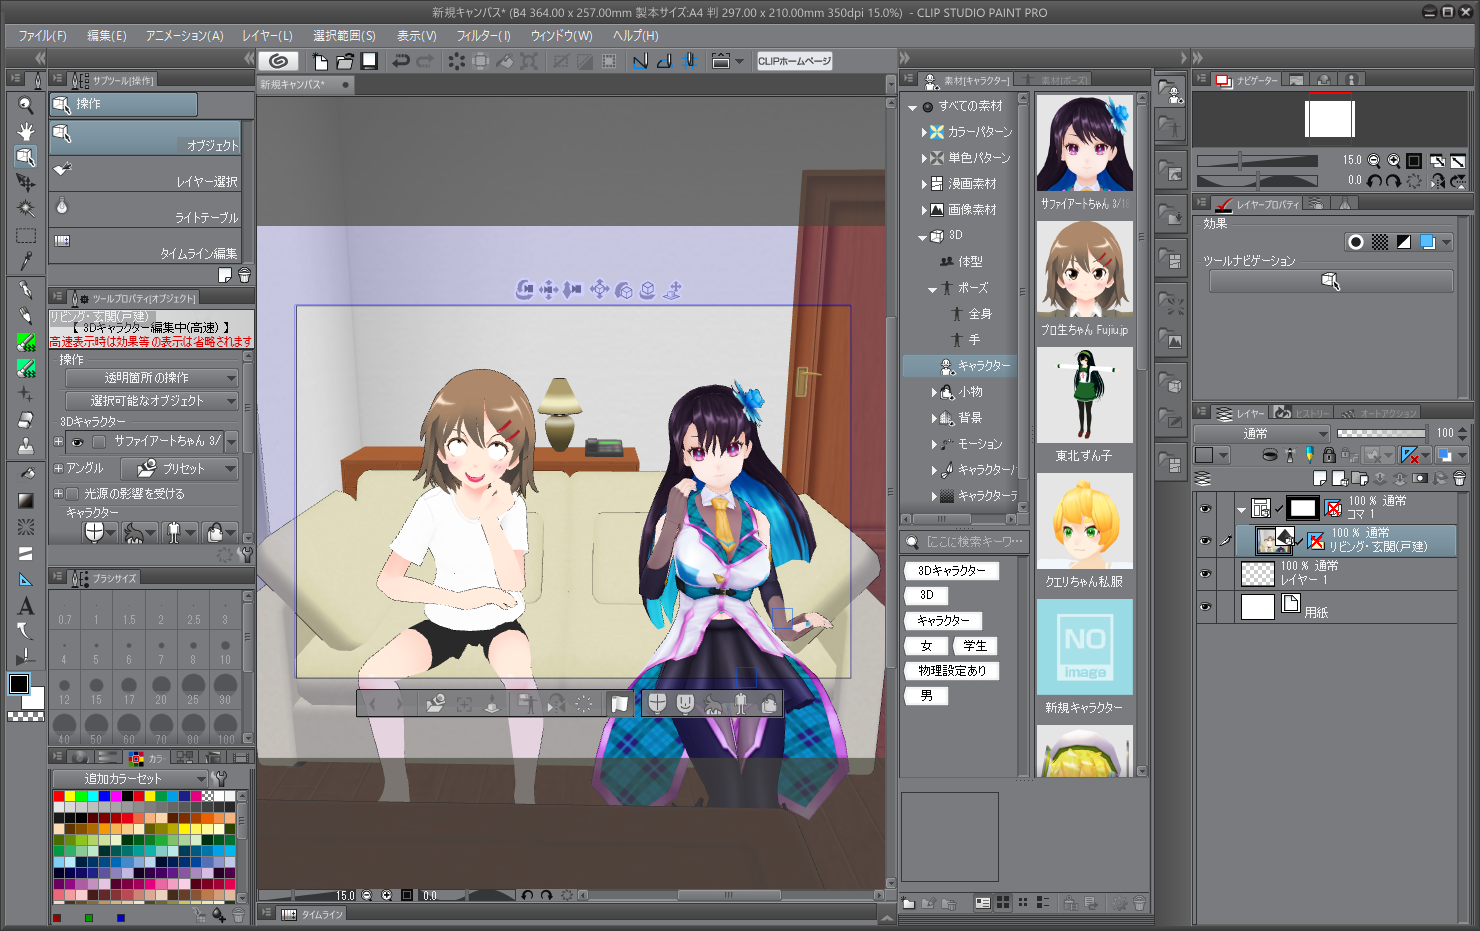Viewport: 1480px width, 931px height.
Task: Click the 物理設定あり tag button
Action: point(951,670)
